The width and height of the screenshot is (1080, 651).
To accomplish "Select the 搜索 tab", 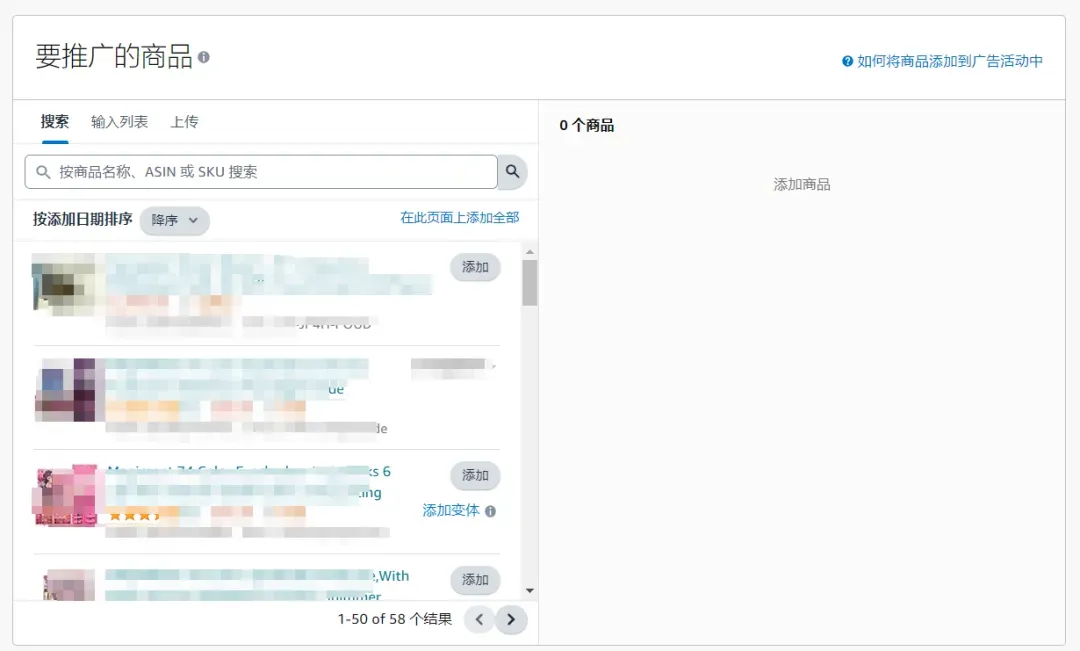I will (55, 122).
